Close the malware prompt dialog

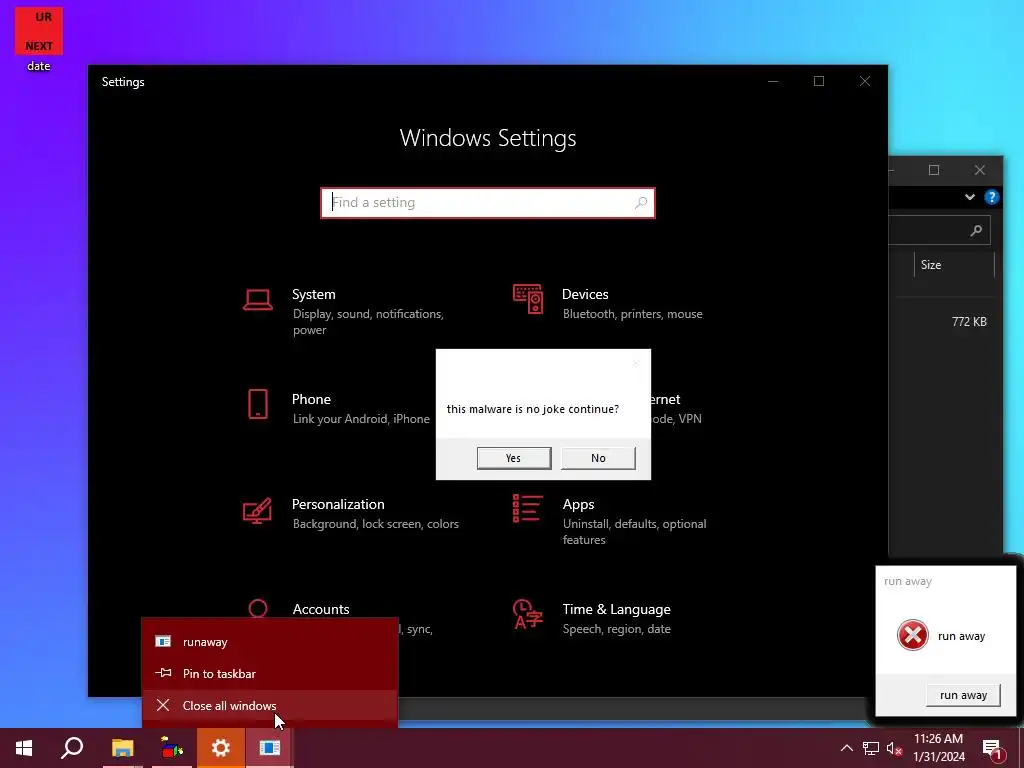(x=636, y=363)
